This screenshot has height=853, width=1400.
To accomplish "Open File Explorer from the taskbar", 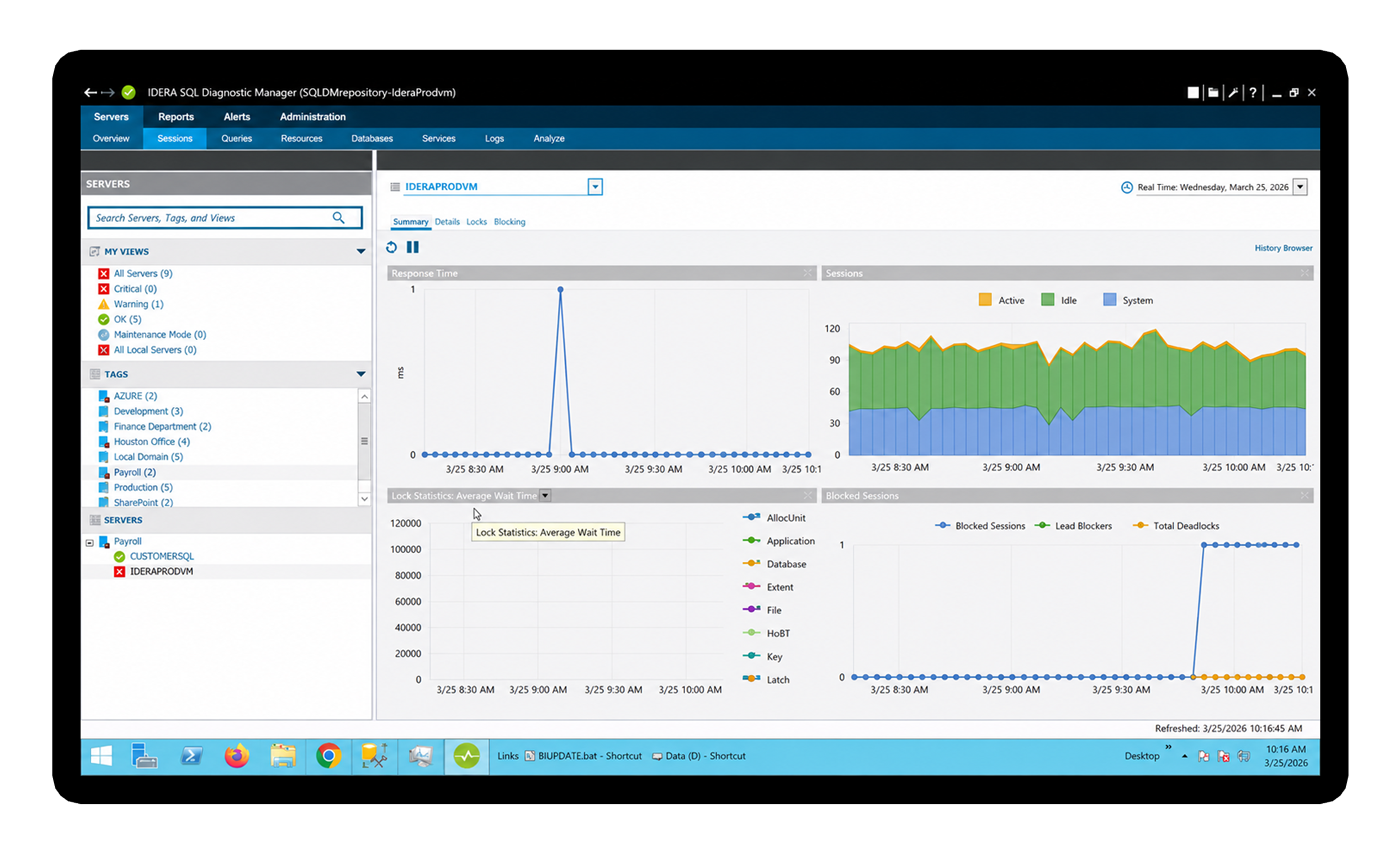I will click(284, 756).
